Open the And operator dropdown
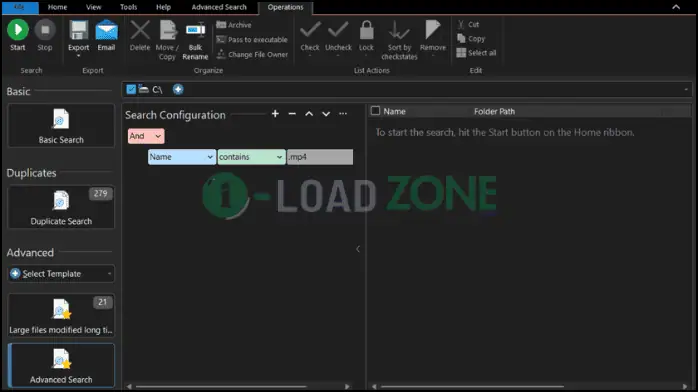Screen dimensions: 698x392 [x=146, y=136]
